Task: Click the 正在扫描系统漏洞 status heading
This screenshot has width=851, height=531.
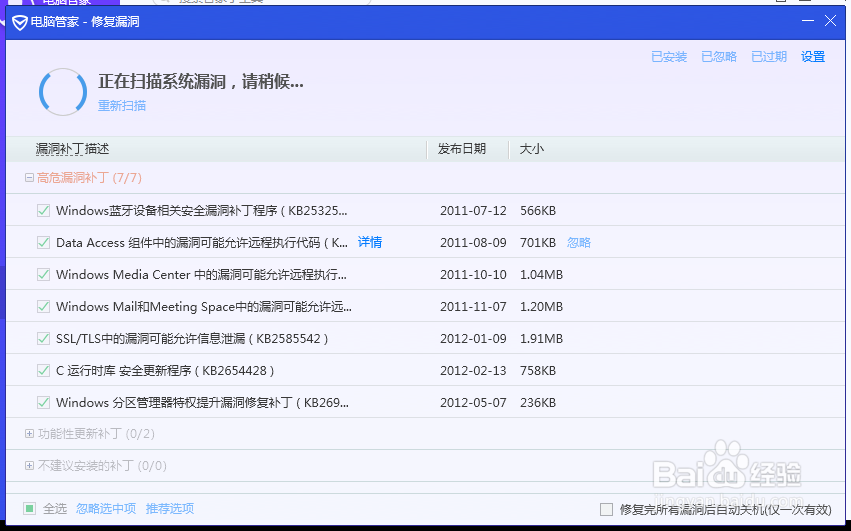Action: [201, 82]
